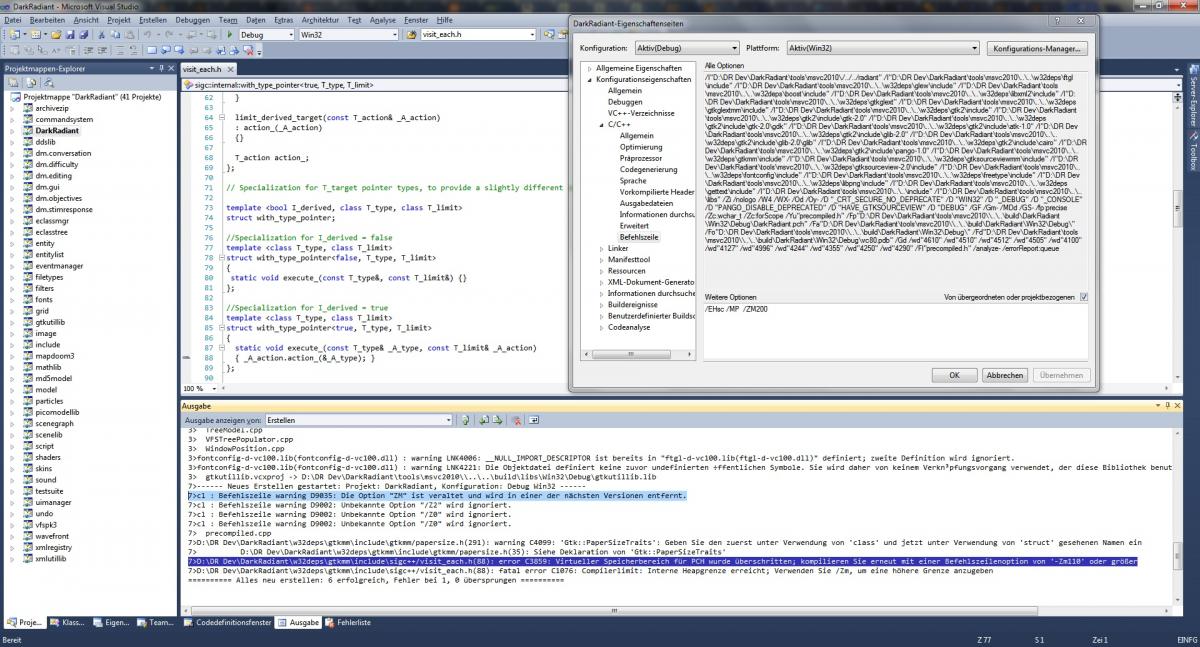Close the Projektmappen-Explorer panel
Image resolution: width=1200 pixels, height=647 pixels.
[x=171, y=68]
